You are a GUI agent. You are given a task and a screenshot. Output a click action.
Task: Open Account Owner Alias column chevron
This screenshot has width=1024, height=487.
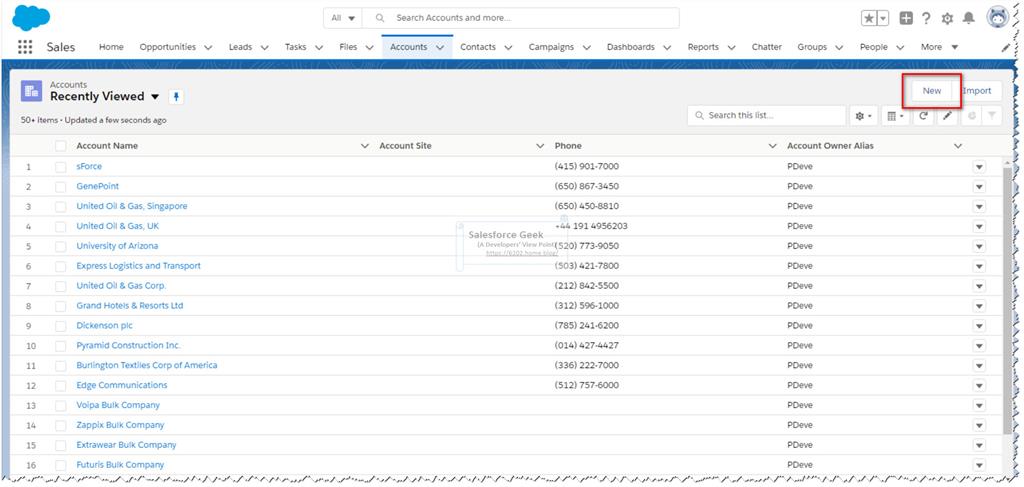pyautogui.click(x=958, y=146)
